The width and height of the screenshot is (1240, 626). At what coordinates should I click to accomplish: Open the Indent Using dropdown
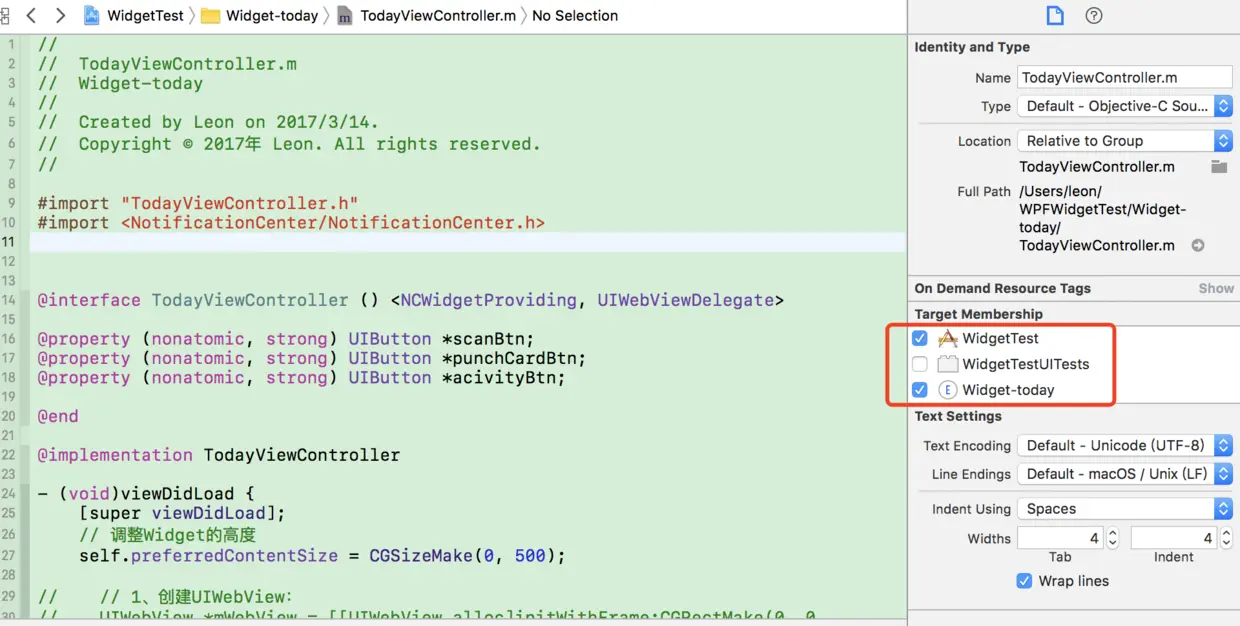pos(1125,509)
